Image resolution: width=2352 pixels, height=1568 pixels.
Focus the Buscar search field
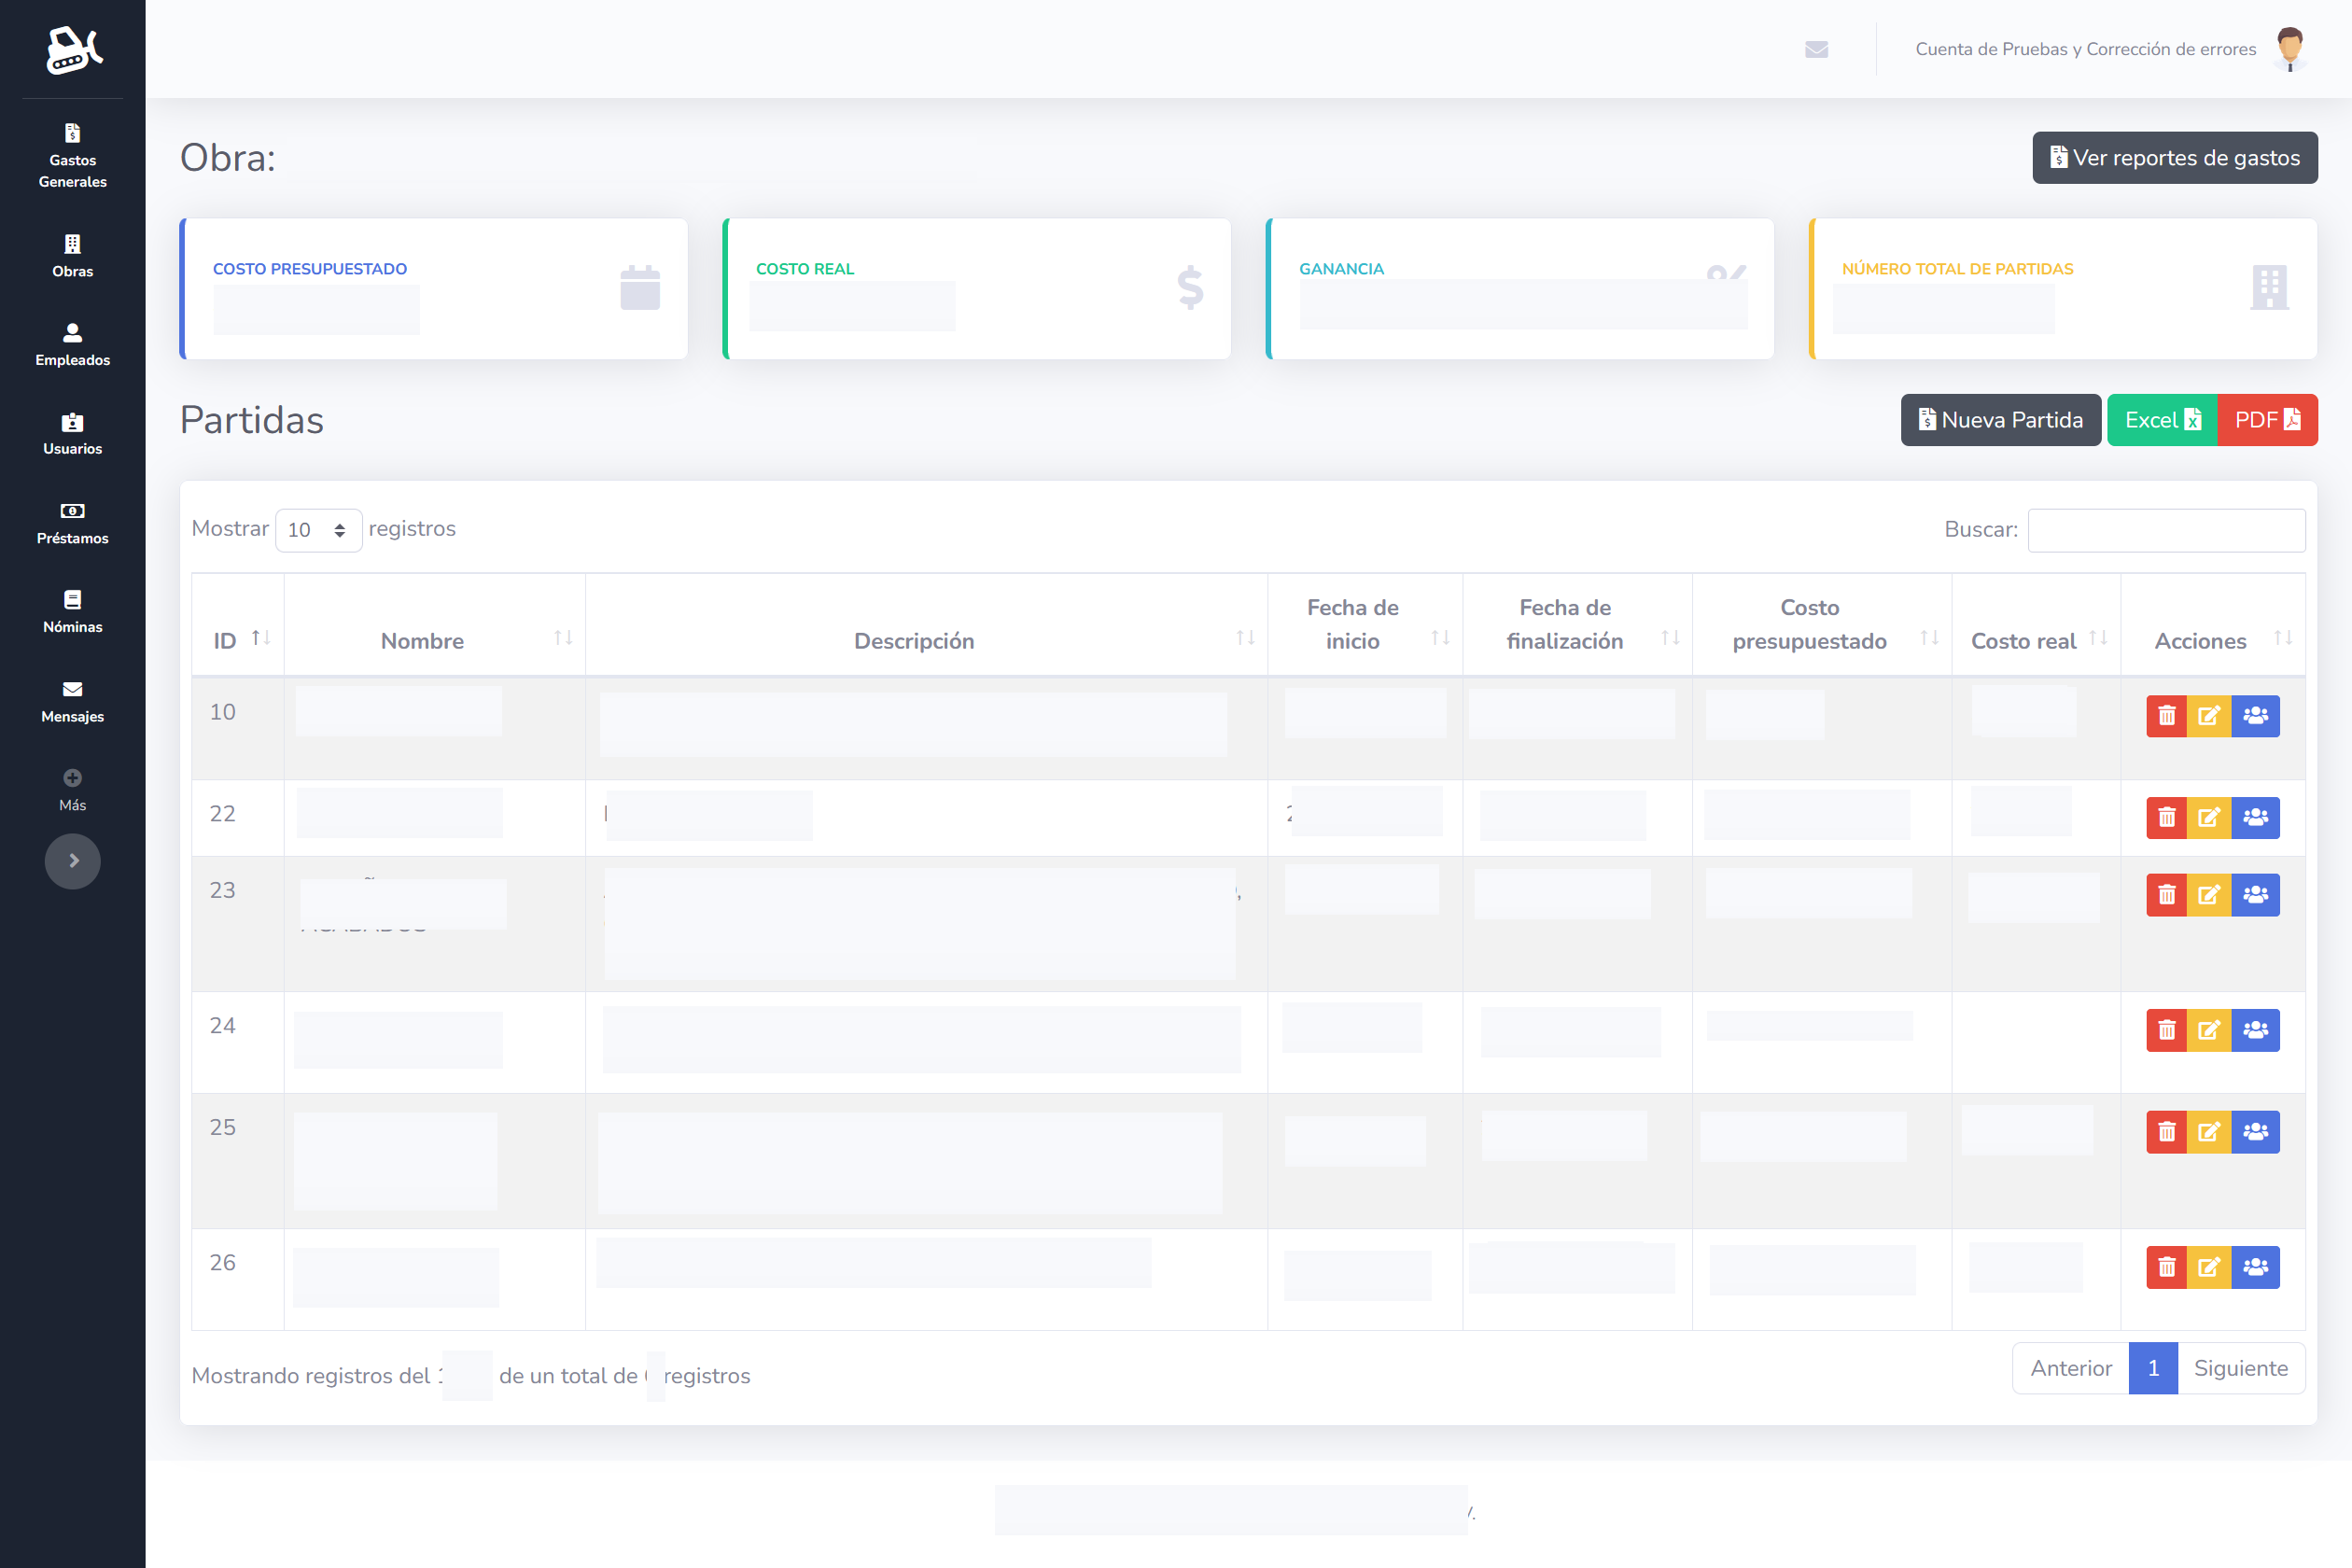(2167, 530)
